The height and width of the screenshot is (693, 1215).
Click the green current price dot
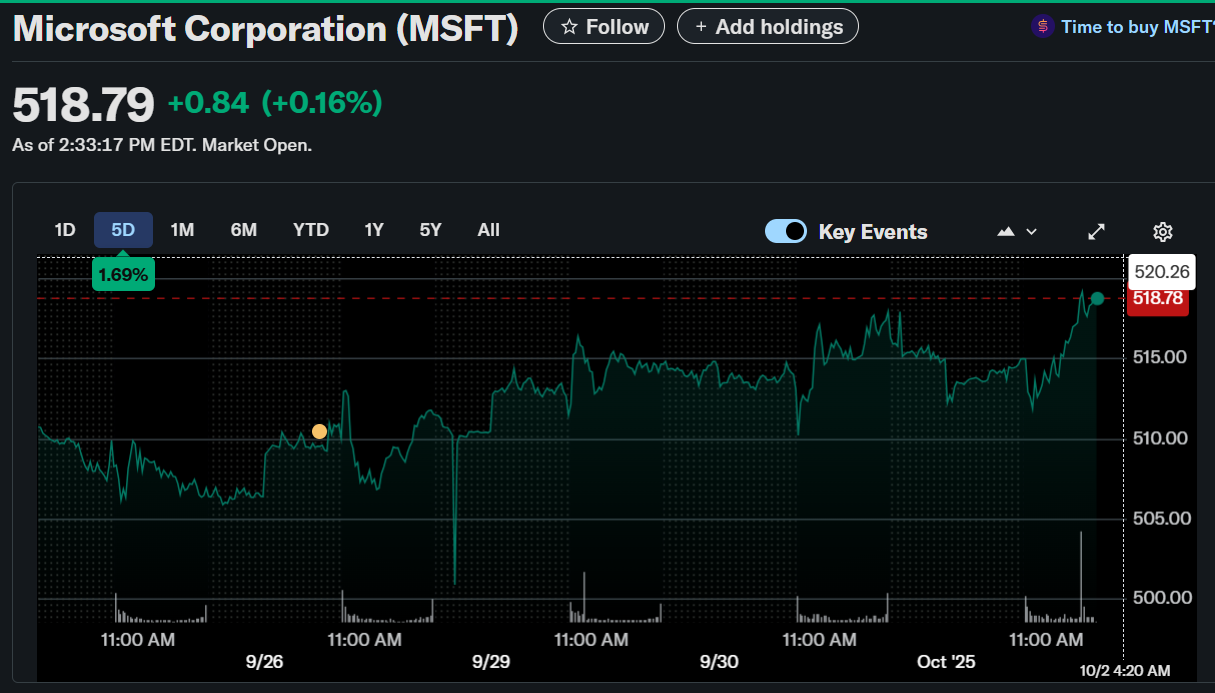pos(1097,298)
